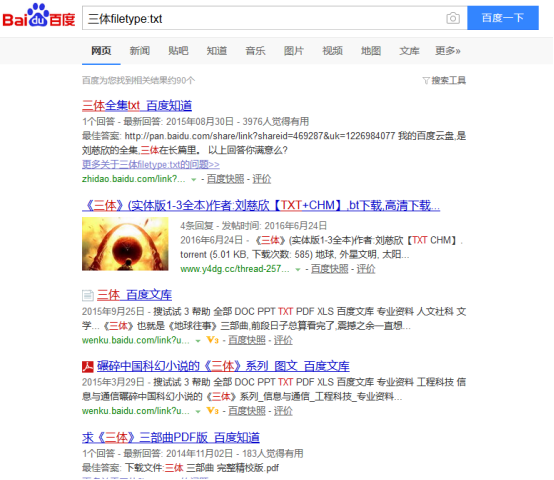Switch to the 新闻 tab
Screen dimensions: 554x480
pos(140,51)
